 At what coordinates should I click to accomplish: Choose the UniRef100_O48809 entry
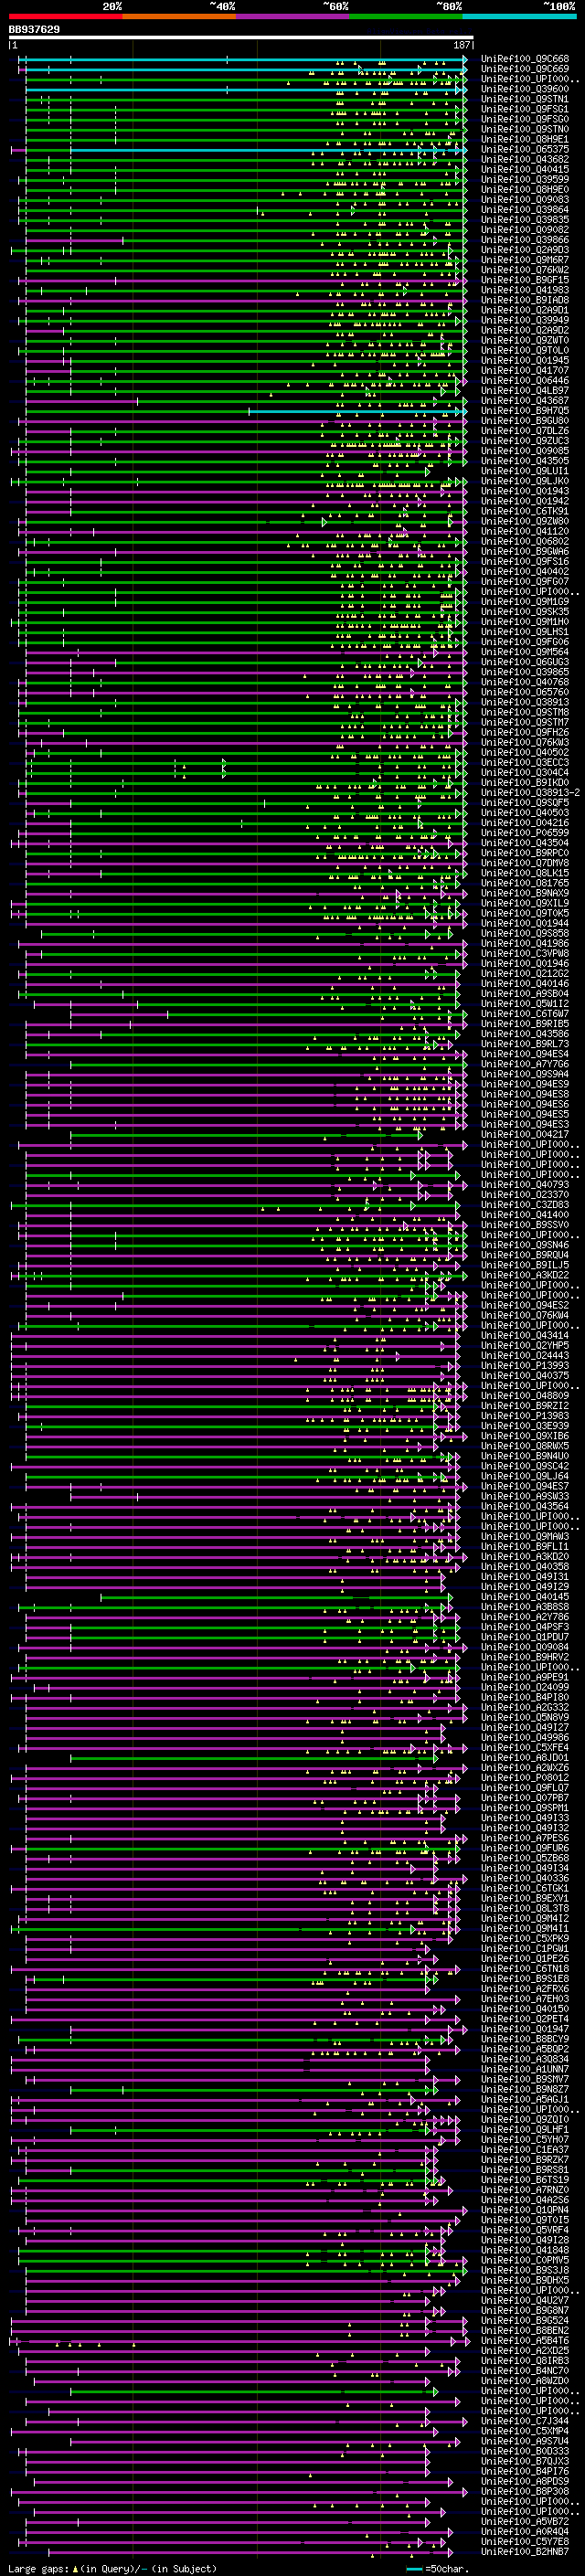tap(525, 1396)
